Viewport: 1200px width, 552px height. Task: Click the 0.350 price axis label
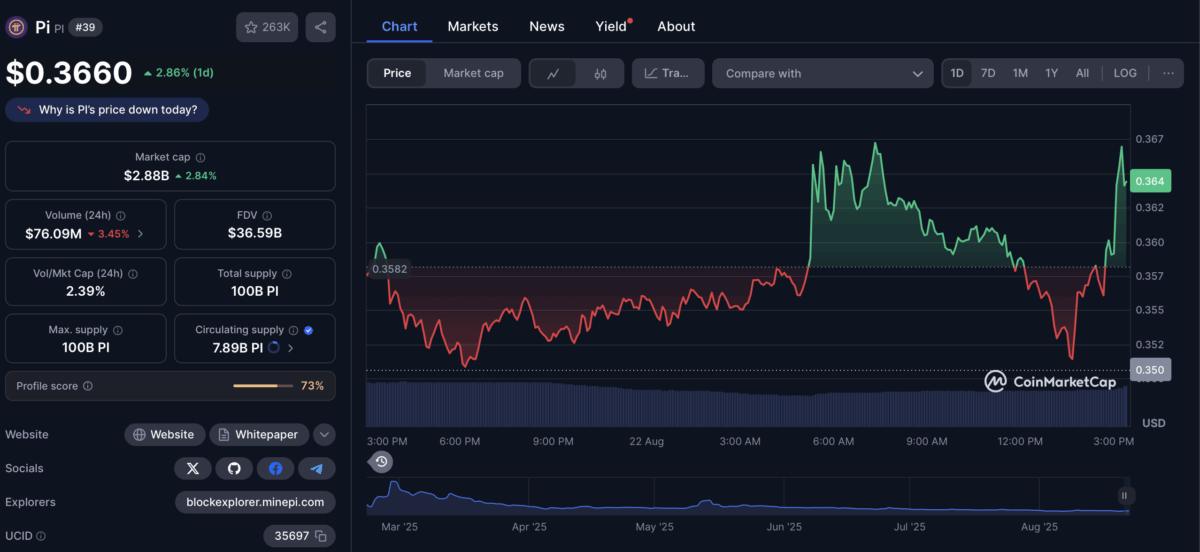point(1150,370)
